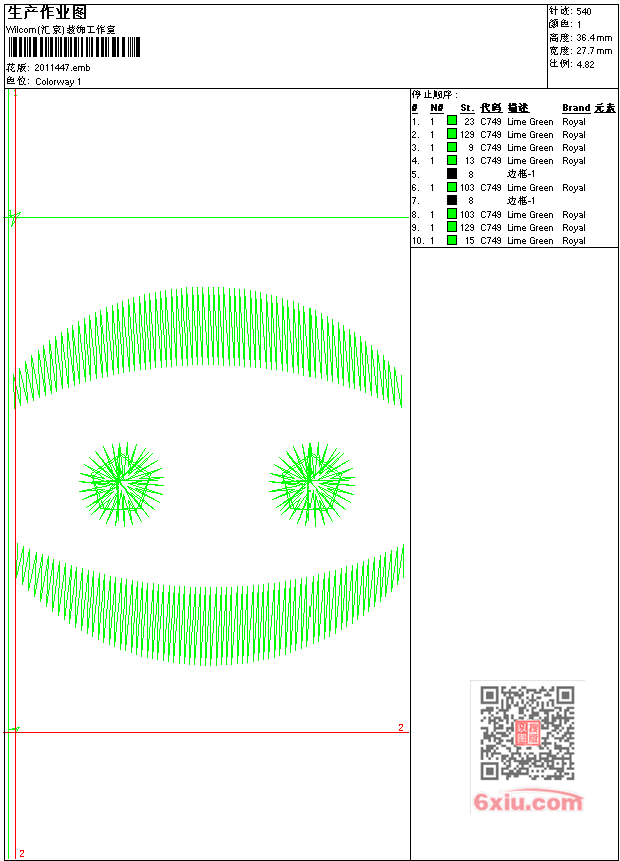Select the height value '36.4mm'
The image size is (620, 861).
tap(594, 38)
